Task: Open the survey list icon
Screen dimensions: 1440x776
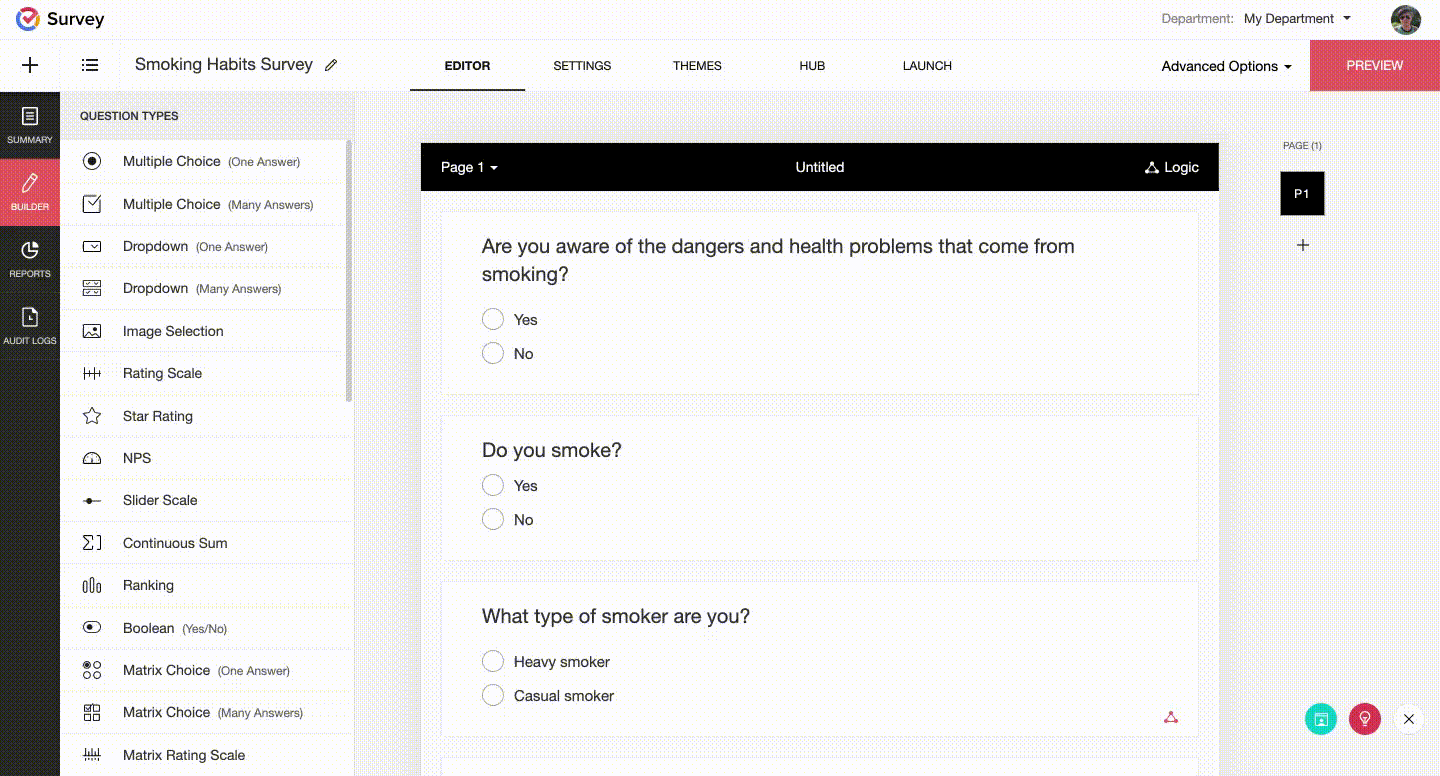Action: point(90,65)
